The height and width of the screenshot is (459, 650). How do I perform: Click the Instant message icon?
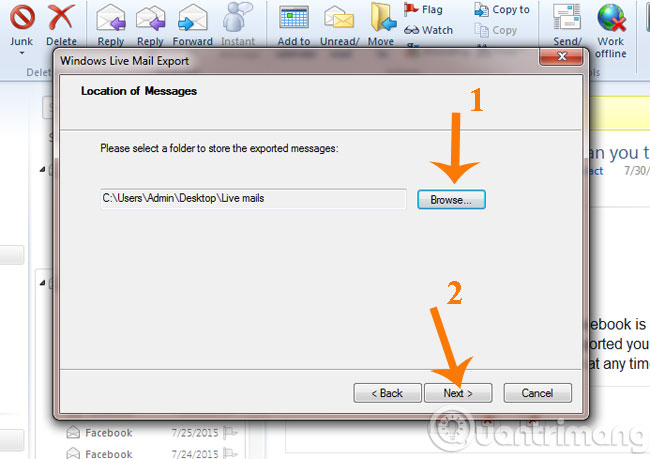pyautogui.click(x=238, y=17)
